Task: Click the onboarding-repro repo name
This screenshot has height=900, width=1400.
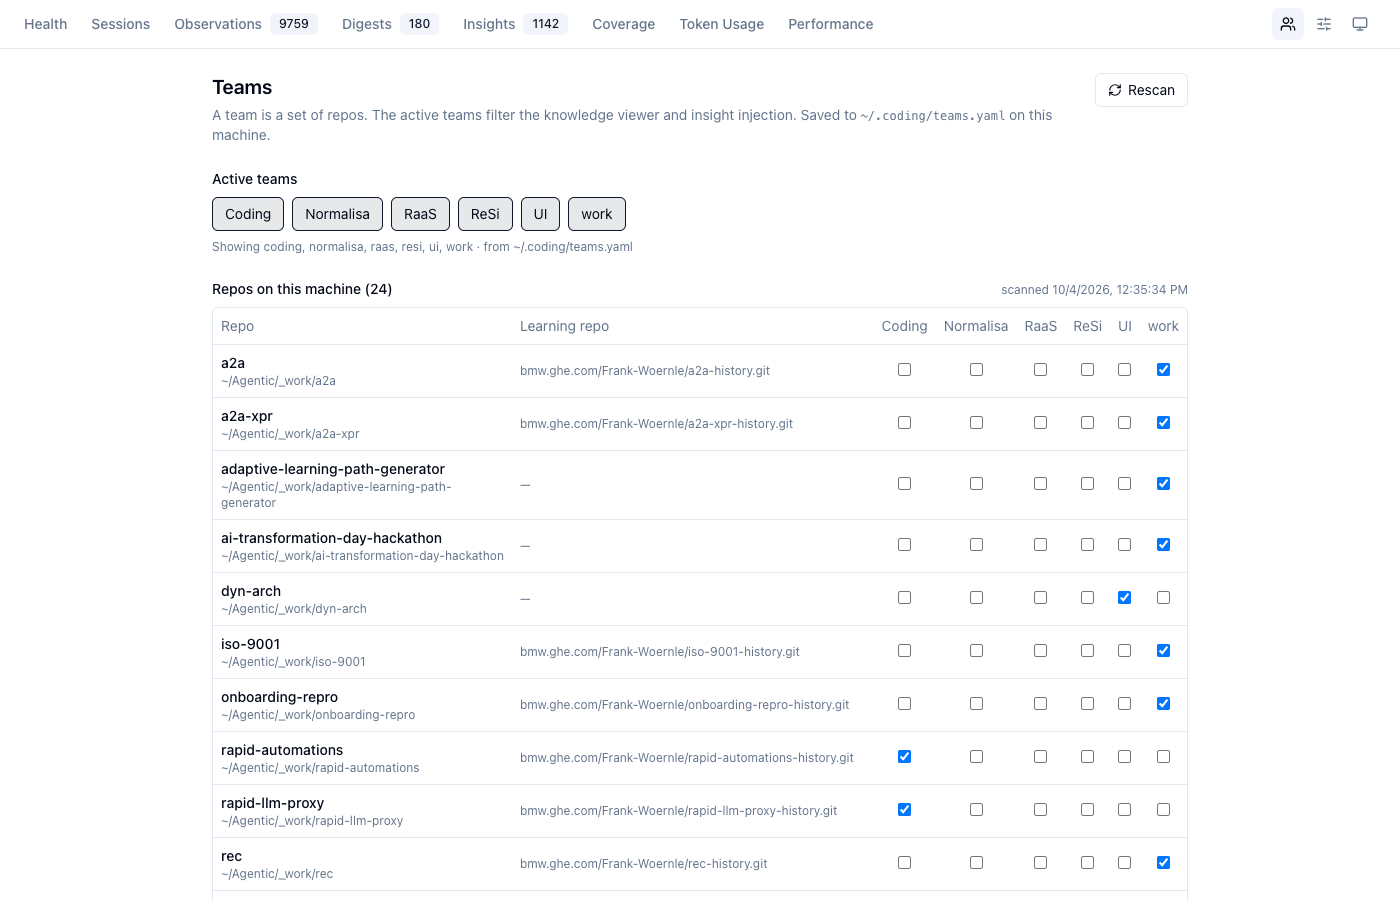Action: click(279, 697)
